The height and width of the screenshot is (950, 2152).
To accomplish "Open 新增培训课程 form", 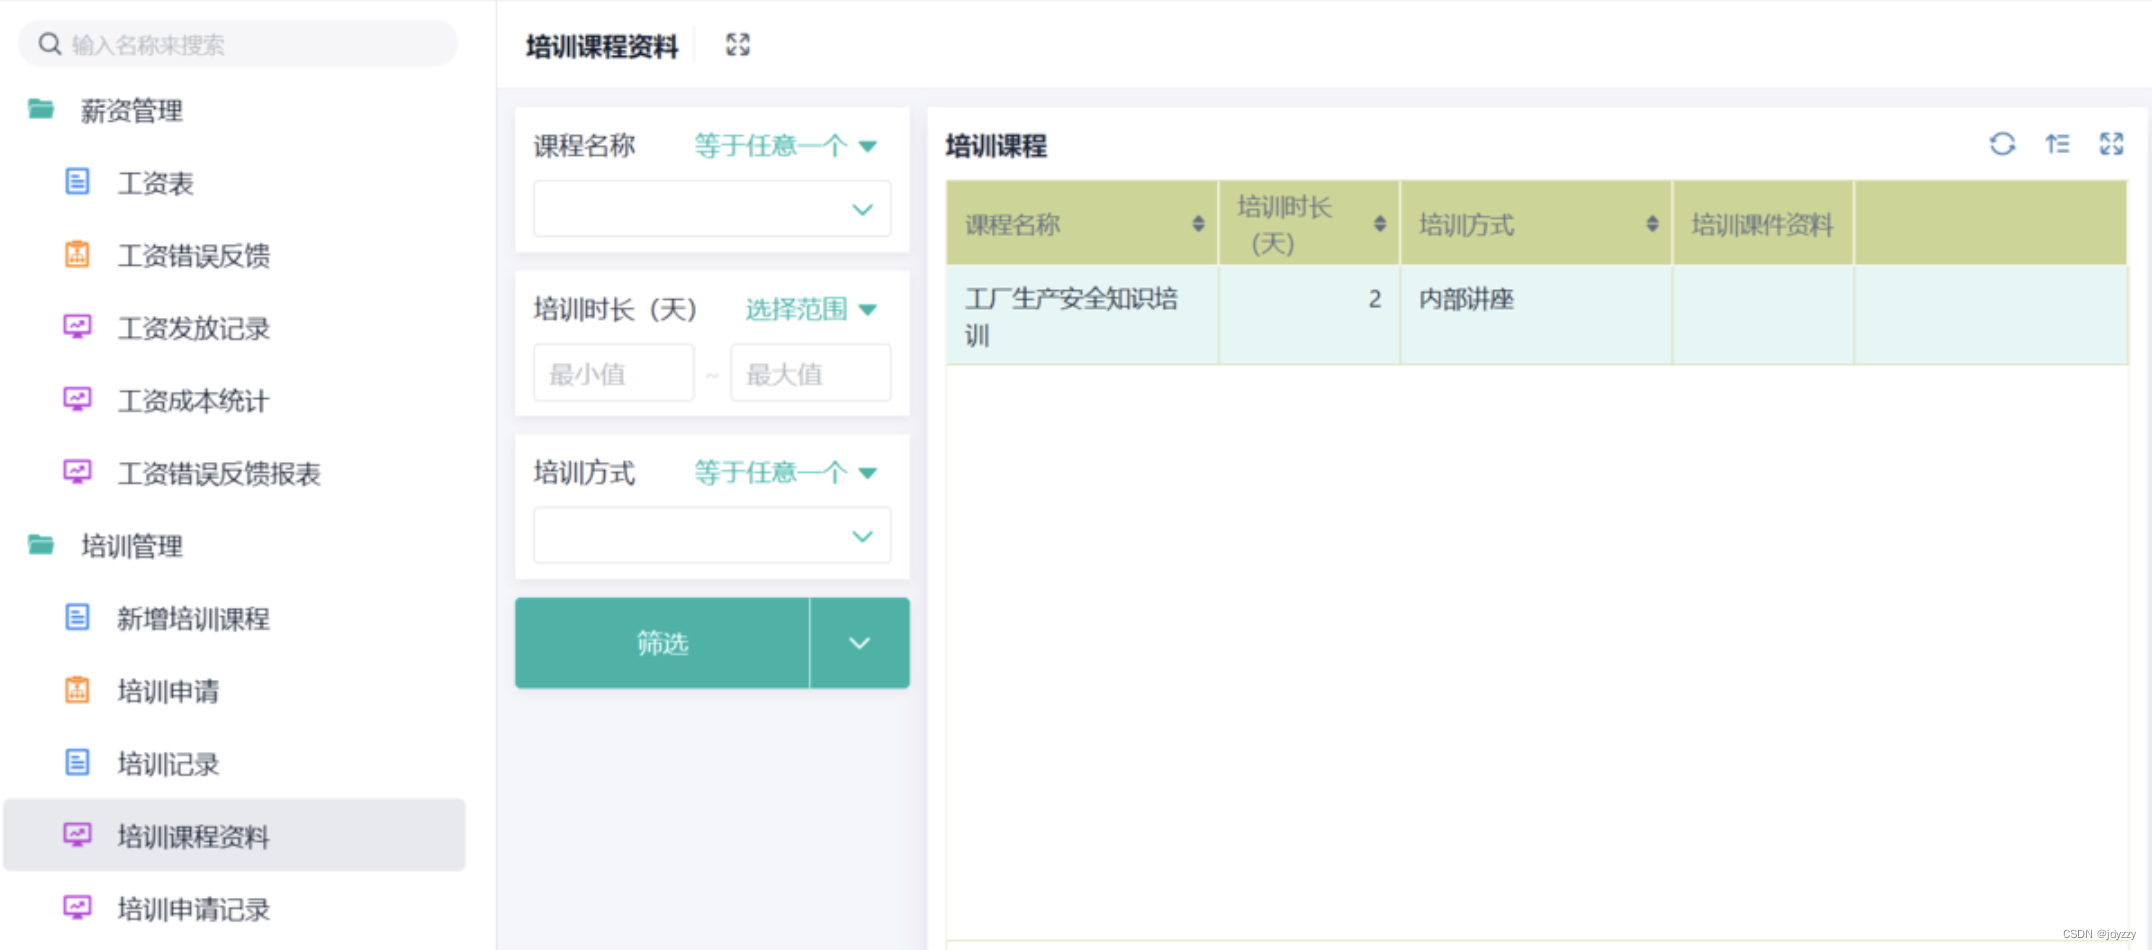I will tap(193, 619).
